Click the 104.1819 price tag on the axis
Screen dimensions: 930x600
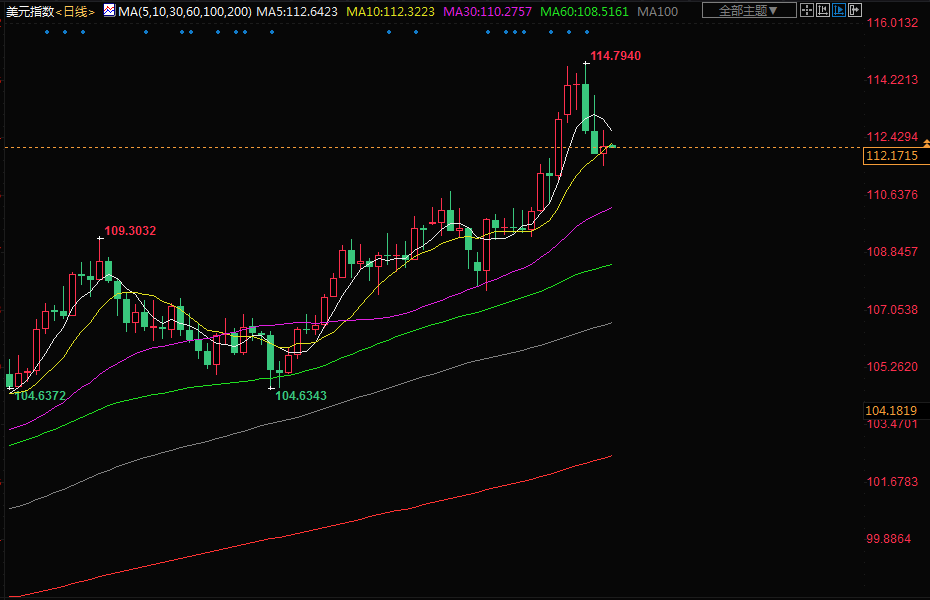[891, 411]
